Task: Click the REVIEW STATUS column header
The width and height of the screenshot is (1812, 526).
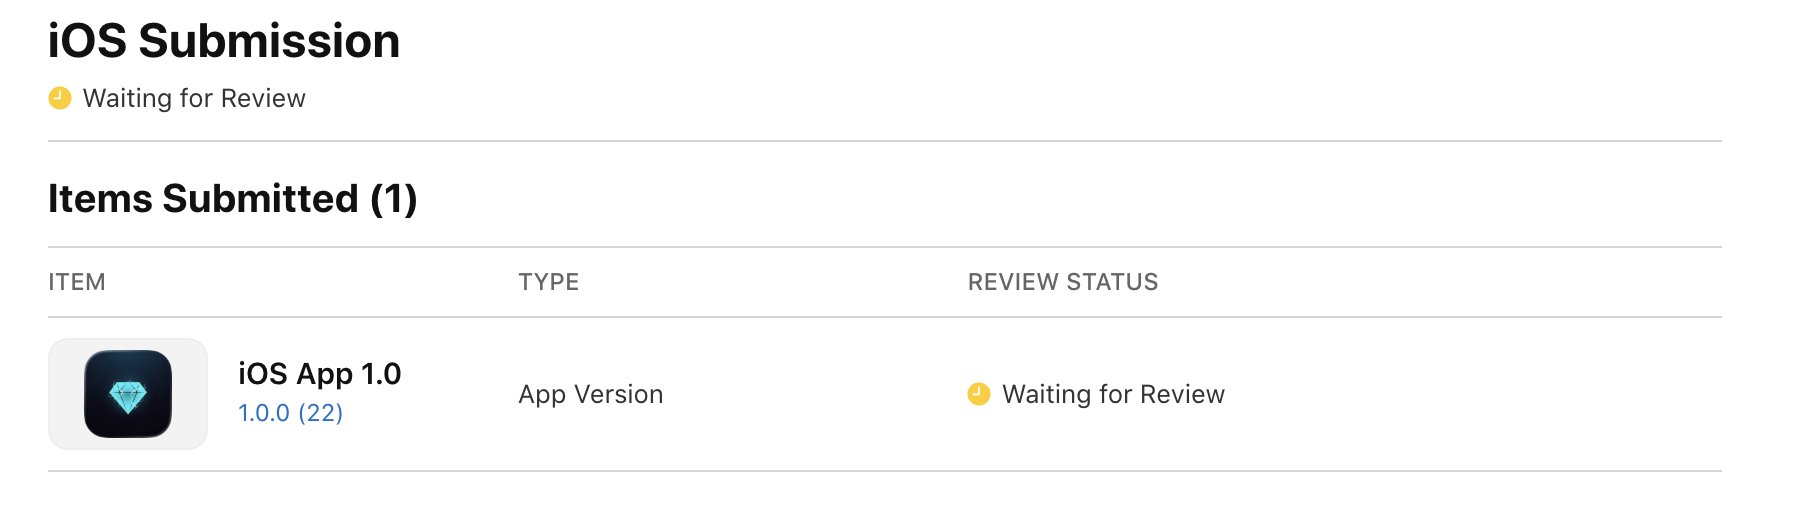Action: tap(1063, 282)
